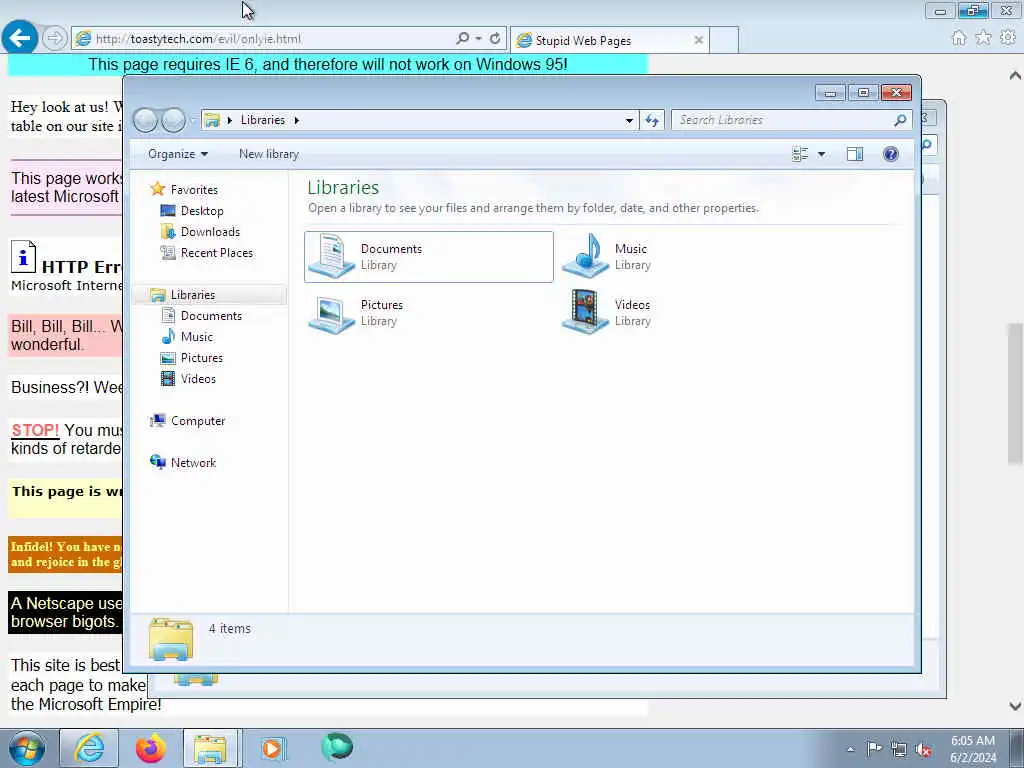
Task: Click the red STOP! link on page
Action: tap(35, 430)
